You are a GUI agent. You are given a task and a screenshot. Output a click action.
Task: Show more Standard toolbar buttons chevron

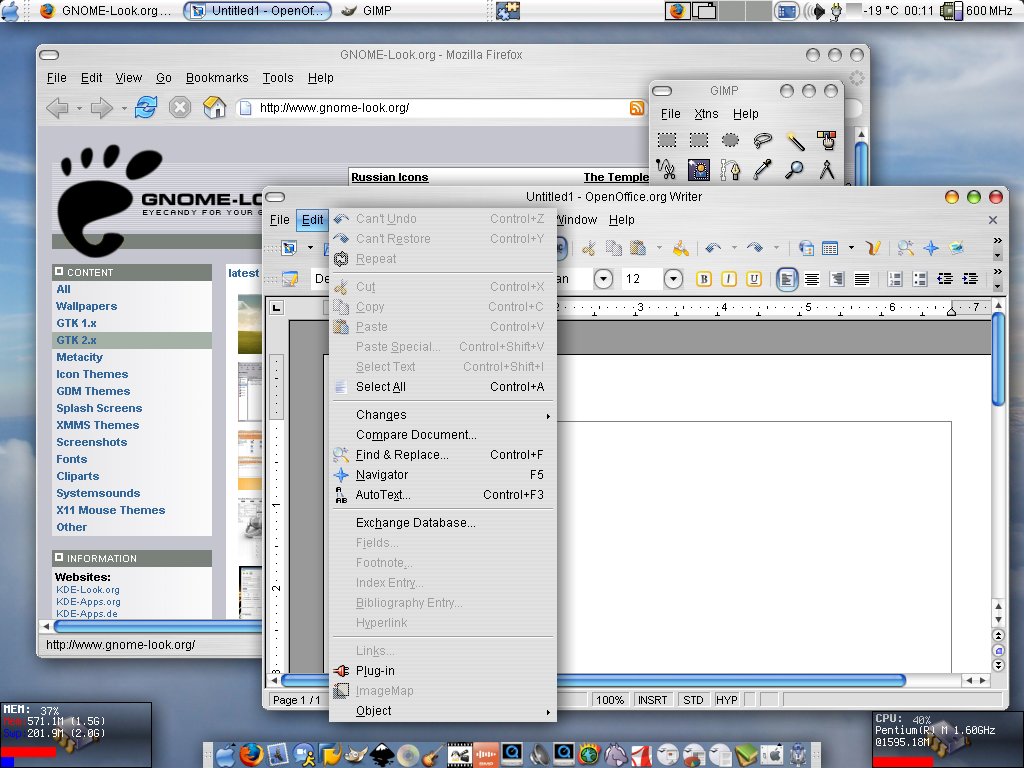click(997, 240)
